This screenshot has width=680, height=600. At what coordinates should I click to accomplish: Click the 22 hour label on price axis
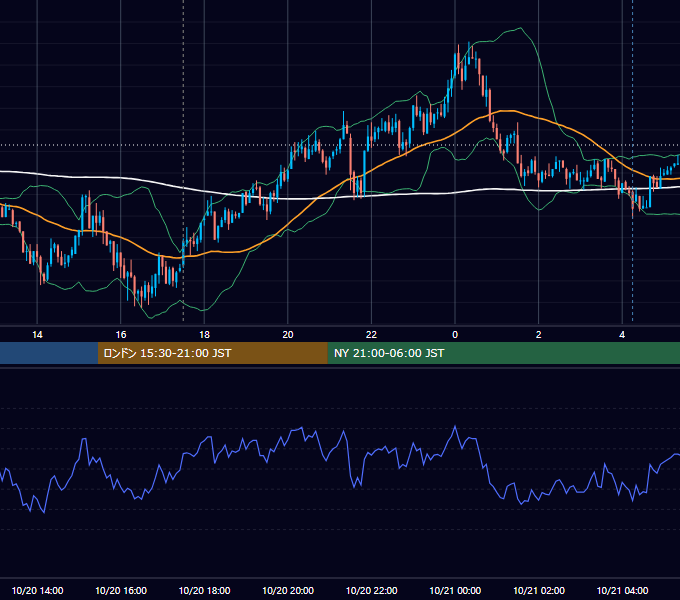(x=371, y=335)
